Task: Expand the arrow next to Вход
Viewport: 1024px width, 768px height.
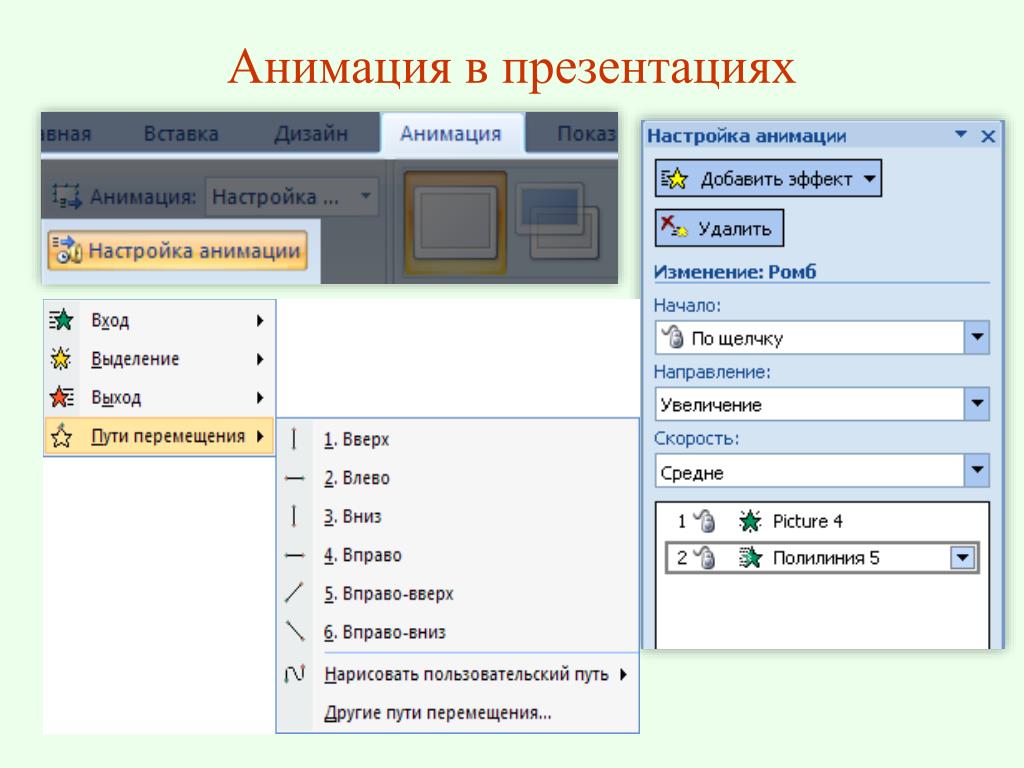Action: (x=260, y=321)
